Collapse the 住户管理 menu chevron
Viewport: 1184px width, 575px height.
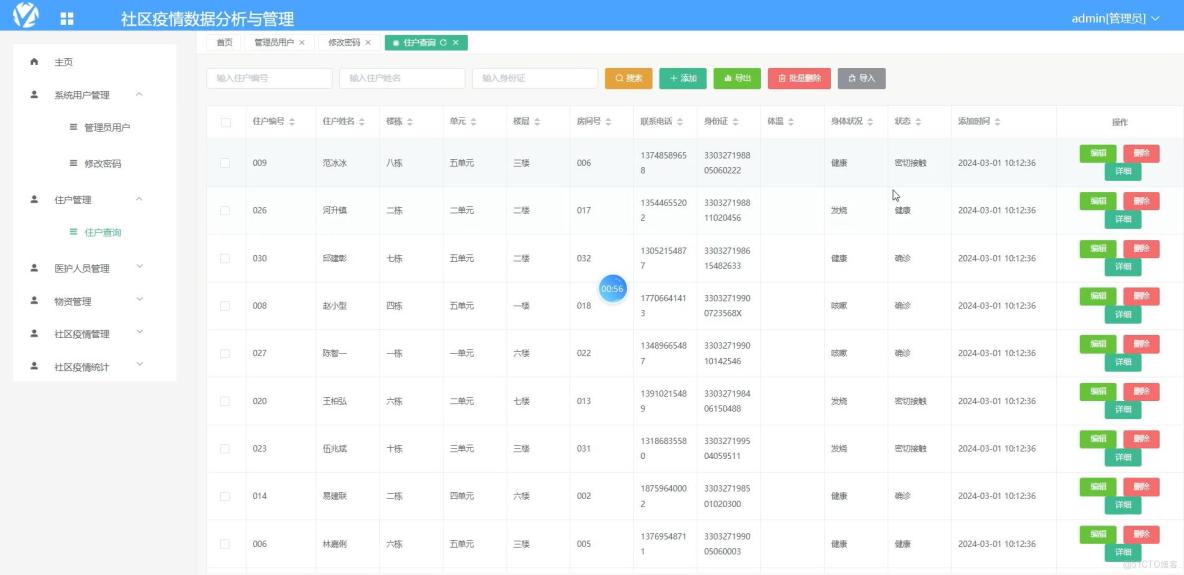click(139, 199)
